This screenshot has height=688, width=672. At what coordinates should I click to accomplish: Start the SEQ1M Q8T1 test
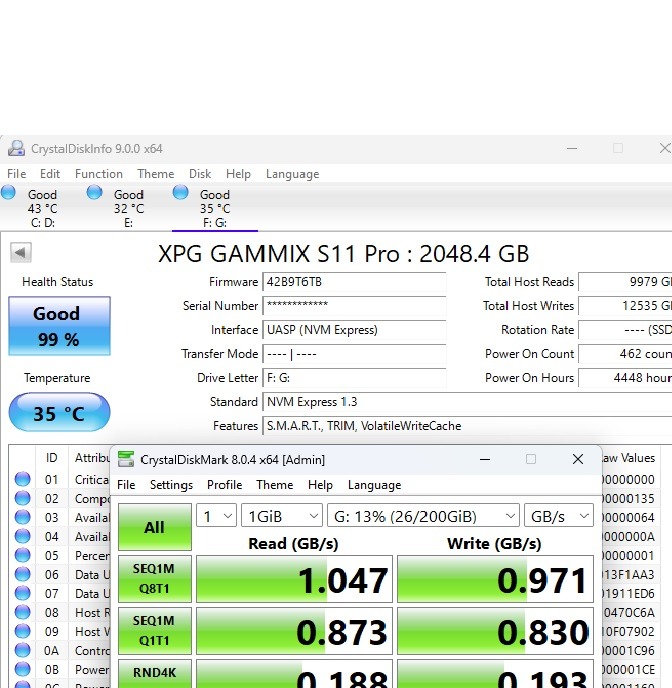(x=155, y=579)
